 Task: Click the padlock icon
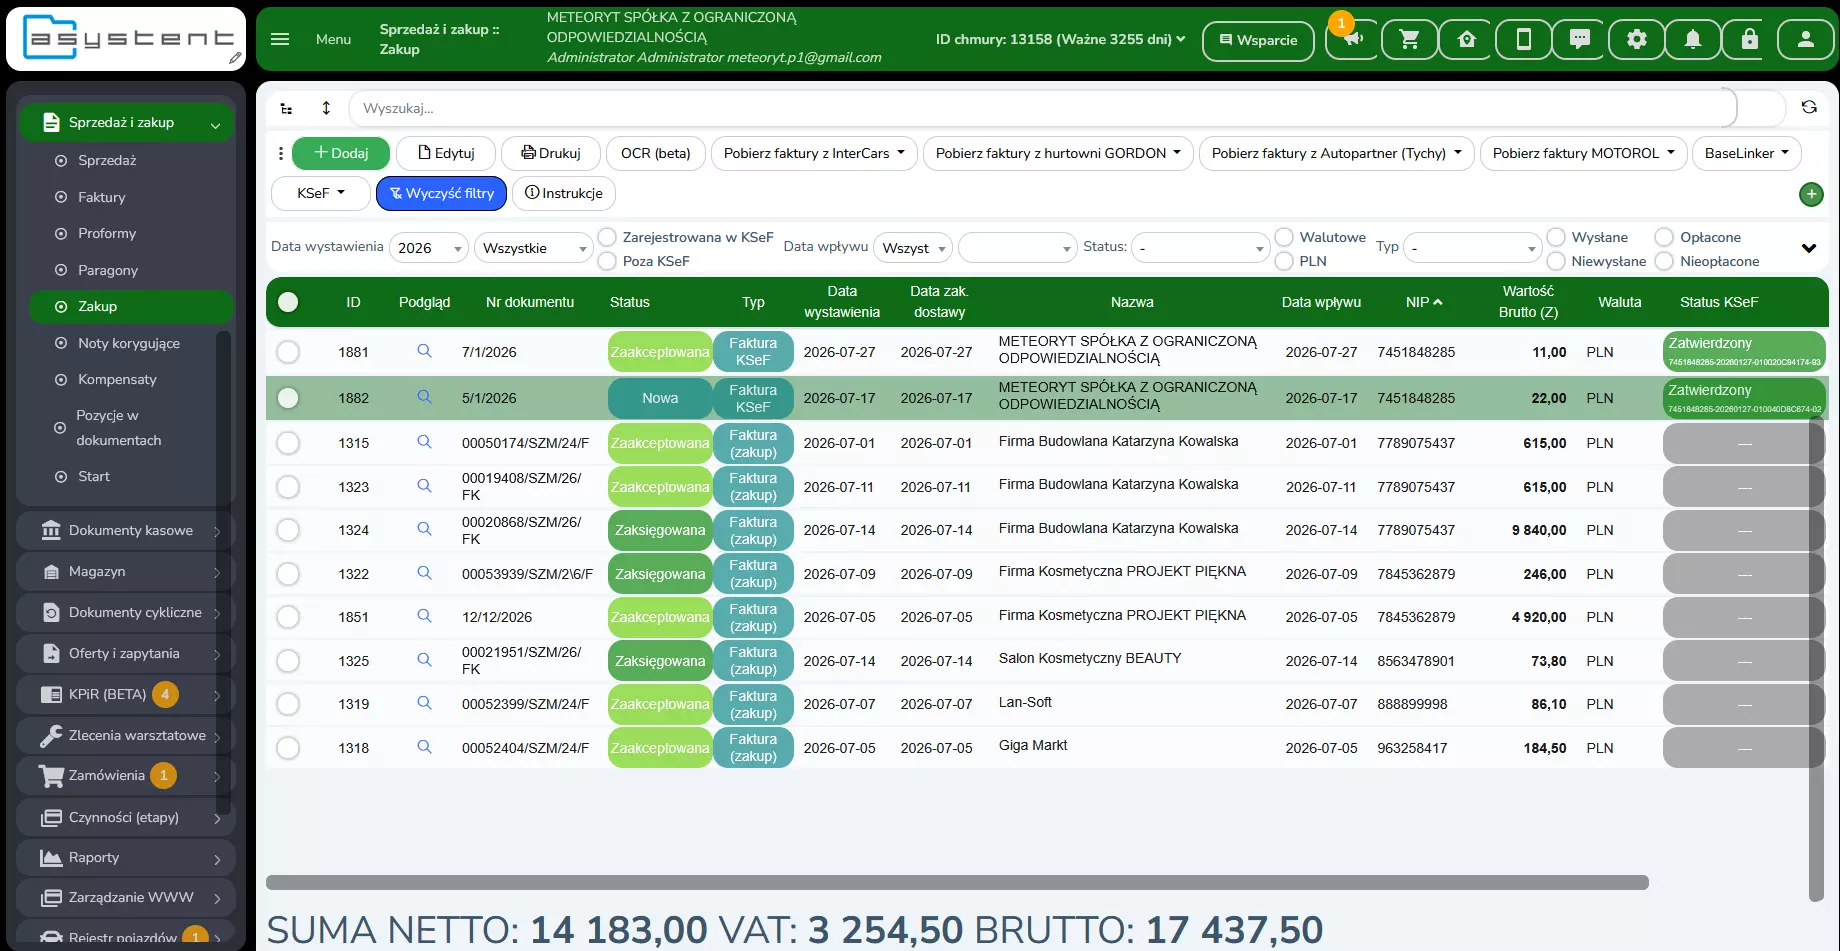pos(1749,40)
